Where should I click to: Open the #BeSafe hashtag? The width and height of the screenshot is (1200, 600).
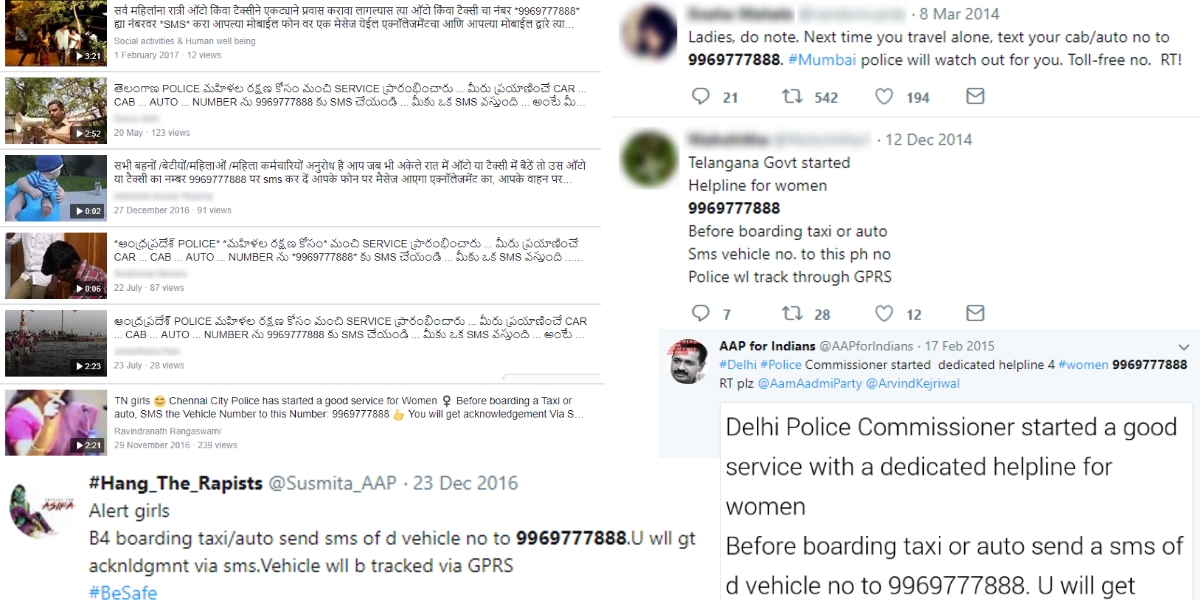pyautogui.click(x=123, y=592)
